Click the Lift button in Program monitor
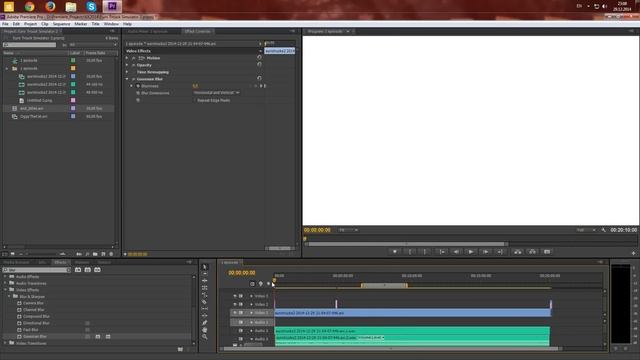Image resolution: width=640 pixels, height=360 pixels. tap(518, 252)
